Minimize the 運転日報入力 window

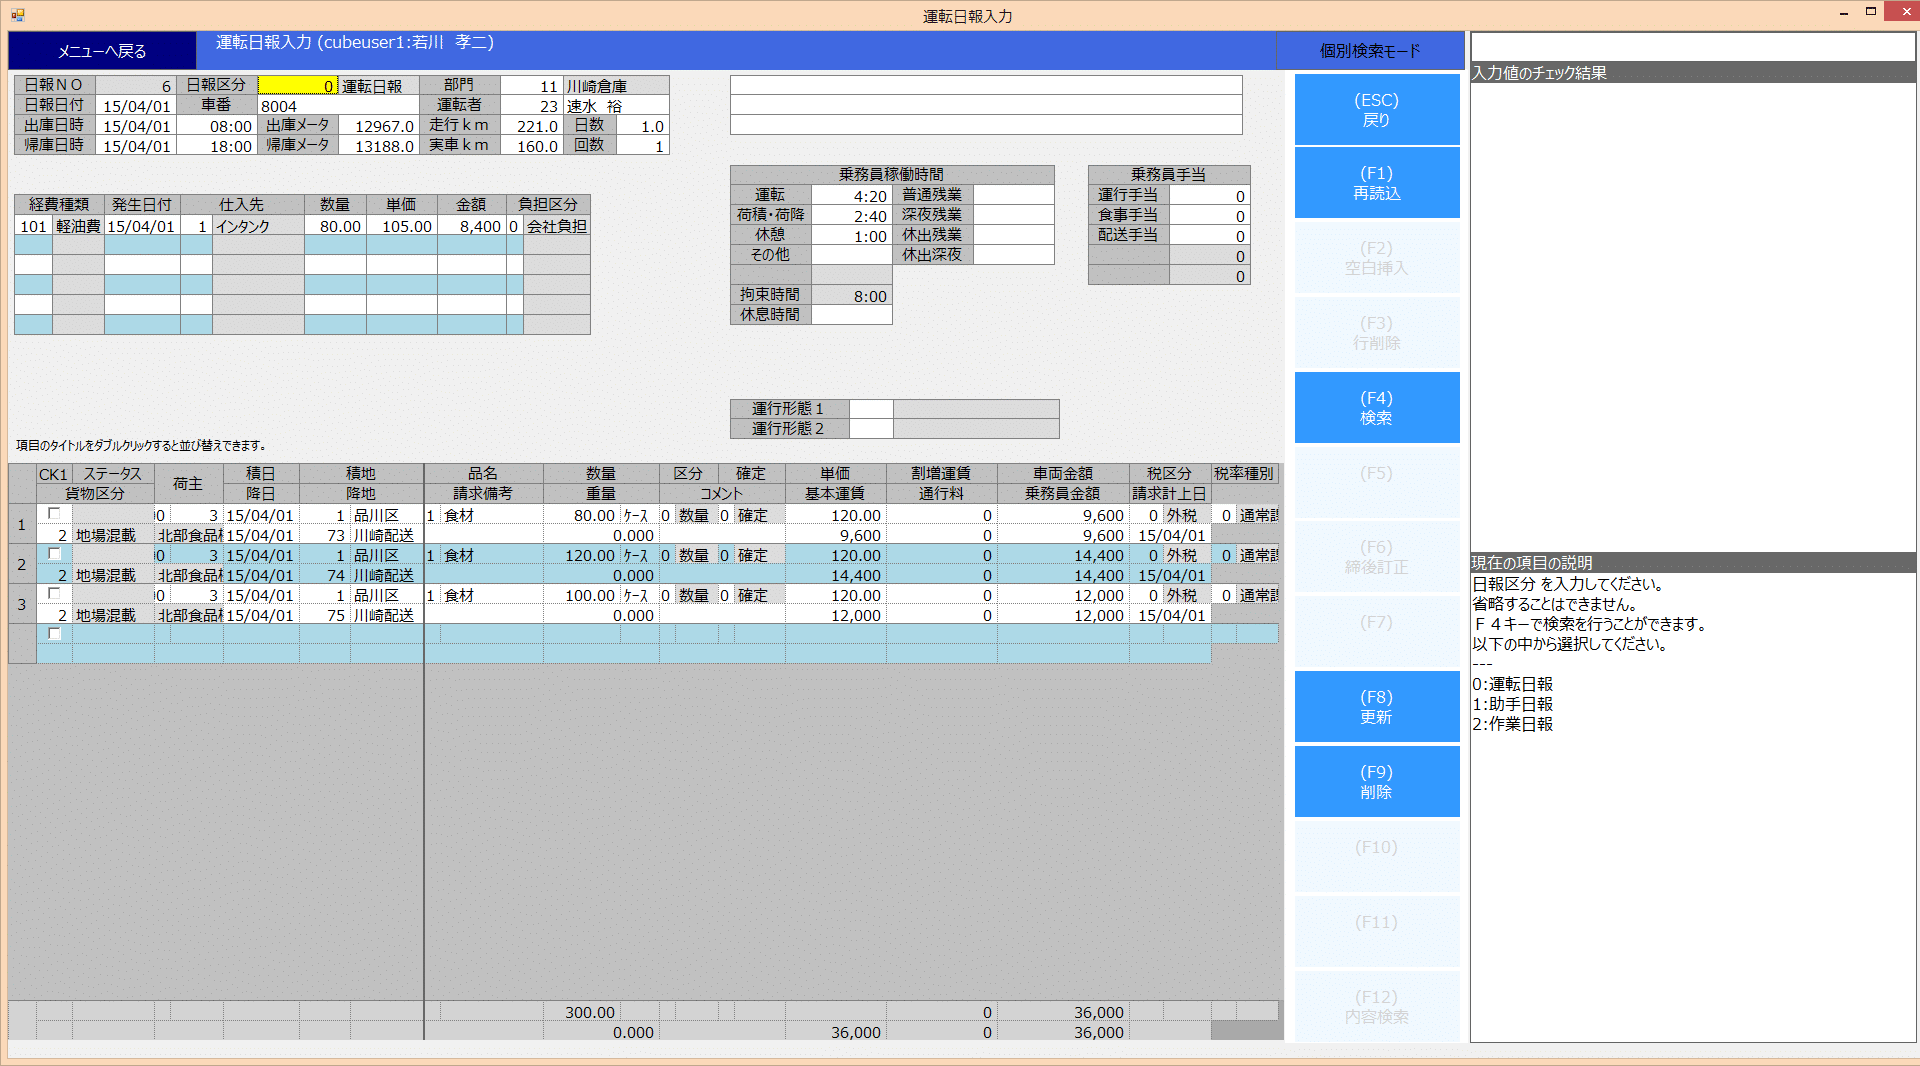[x=1843, y=13]
